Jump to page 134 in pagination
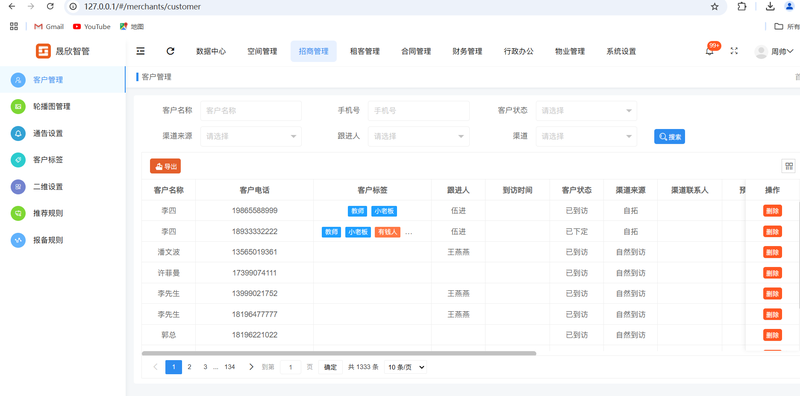800x396 pixels. tap(230, 367)
